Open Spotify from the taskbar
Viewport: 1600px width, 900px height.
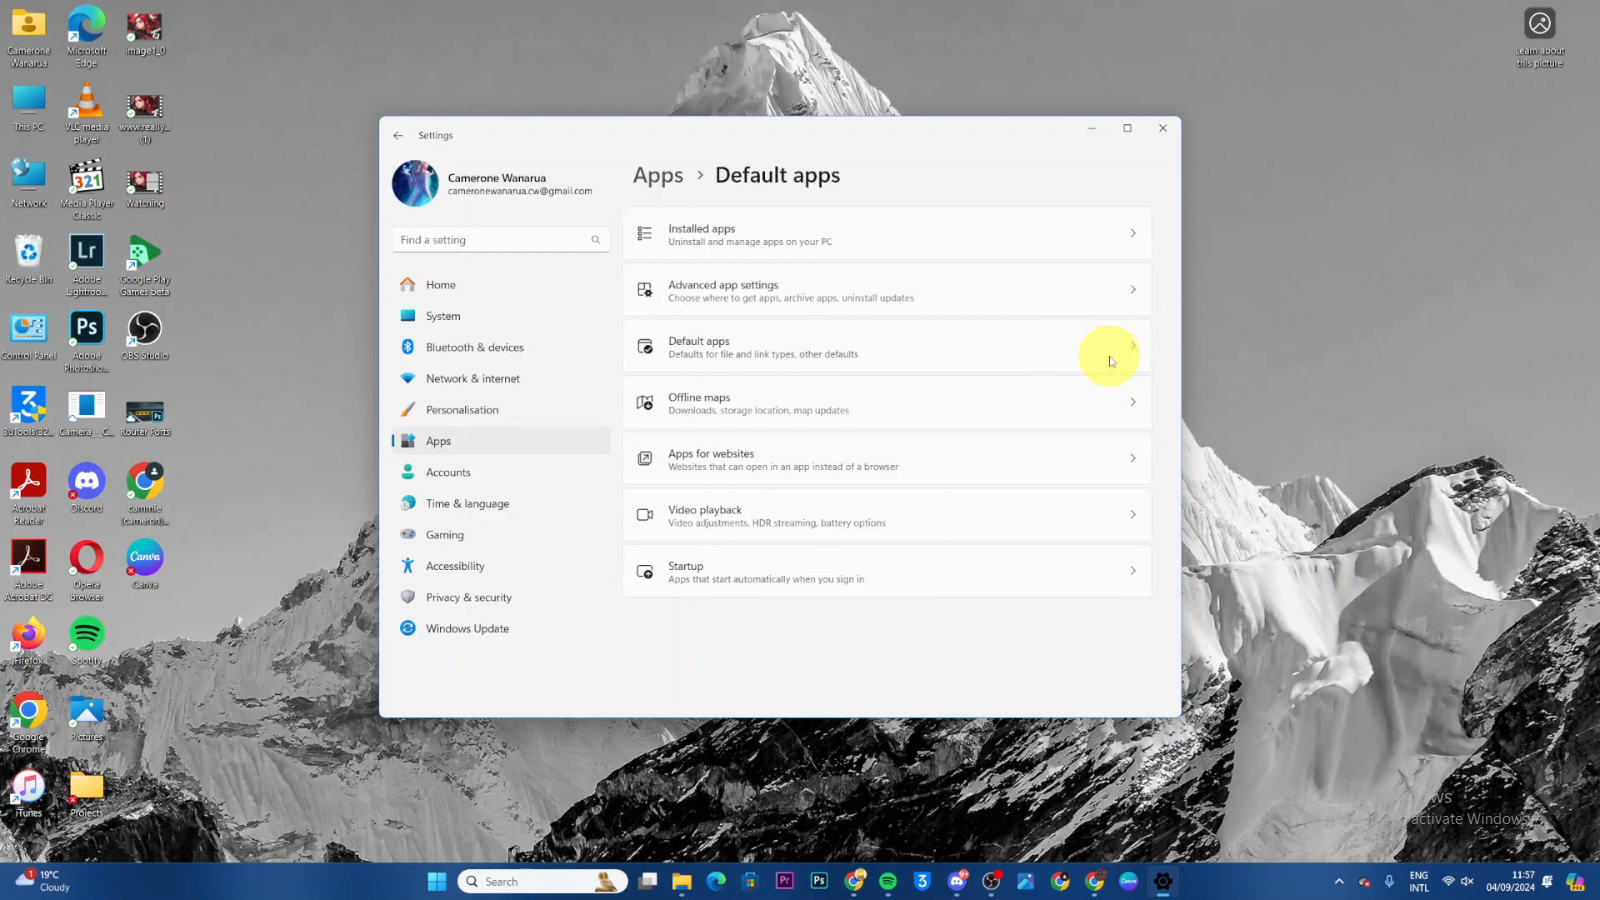tap(888, 881)
